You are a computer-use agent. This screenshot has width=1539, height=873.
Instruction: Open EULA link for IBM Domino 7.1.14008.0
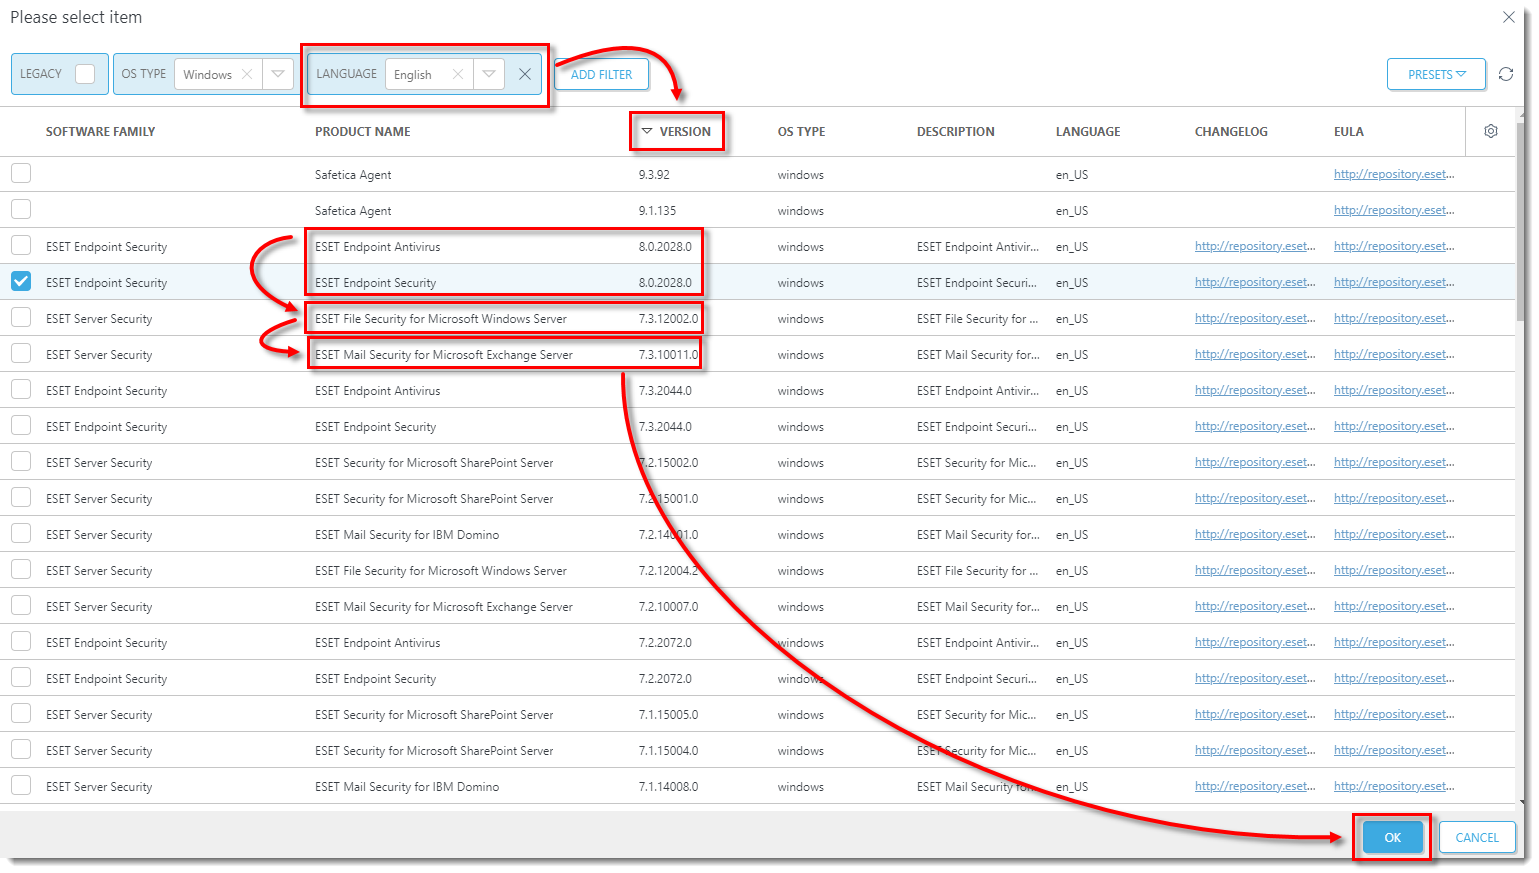click(x=1394, y=786)
